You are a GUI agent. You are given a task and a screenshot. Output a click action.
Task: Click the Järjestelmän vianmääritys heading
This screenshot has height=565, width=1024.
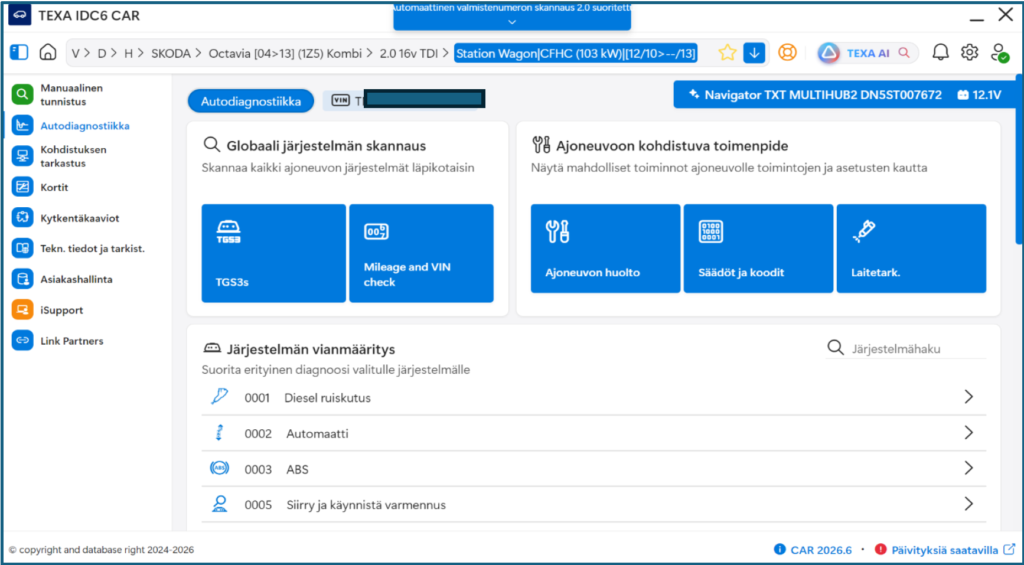pyautogui.click(x=310, y=349)
